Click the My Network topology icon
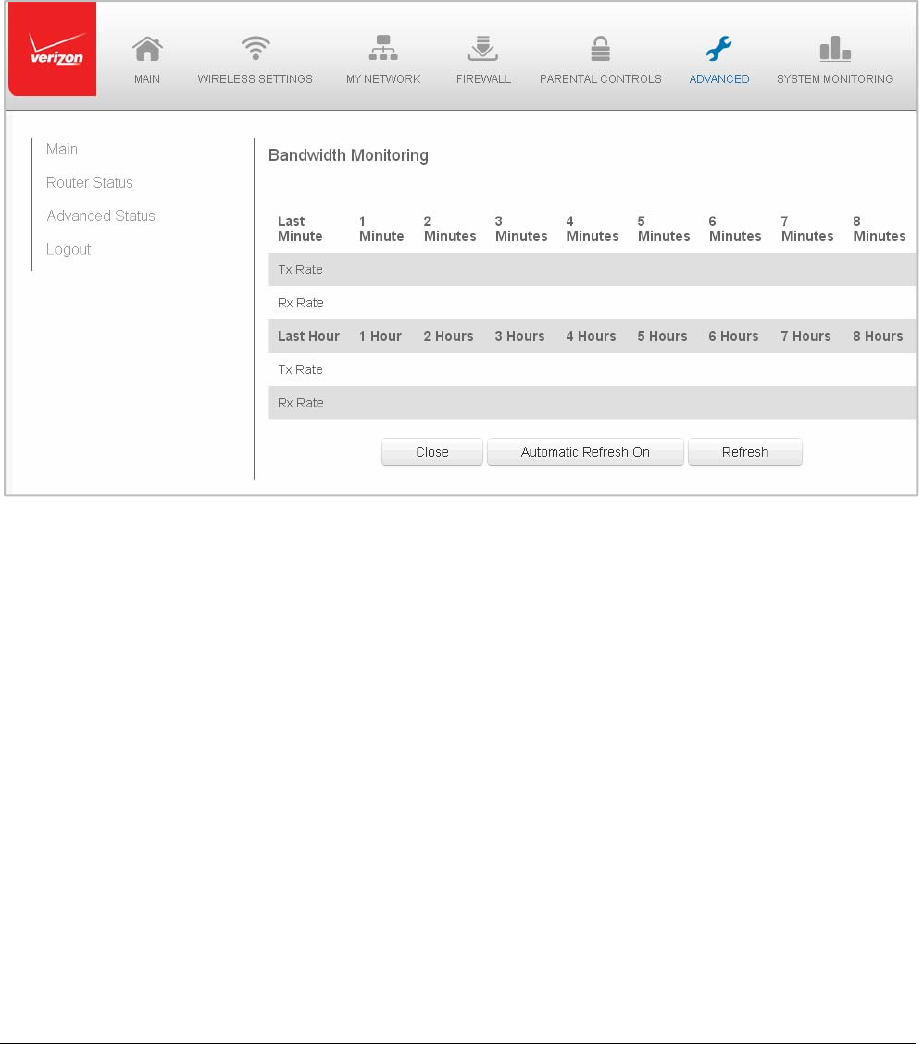The height and width of the screenshot is (1044, 919). coord(383,48)
